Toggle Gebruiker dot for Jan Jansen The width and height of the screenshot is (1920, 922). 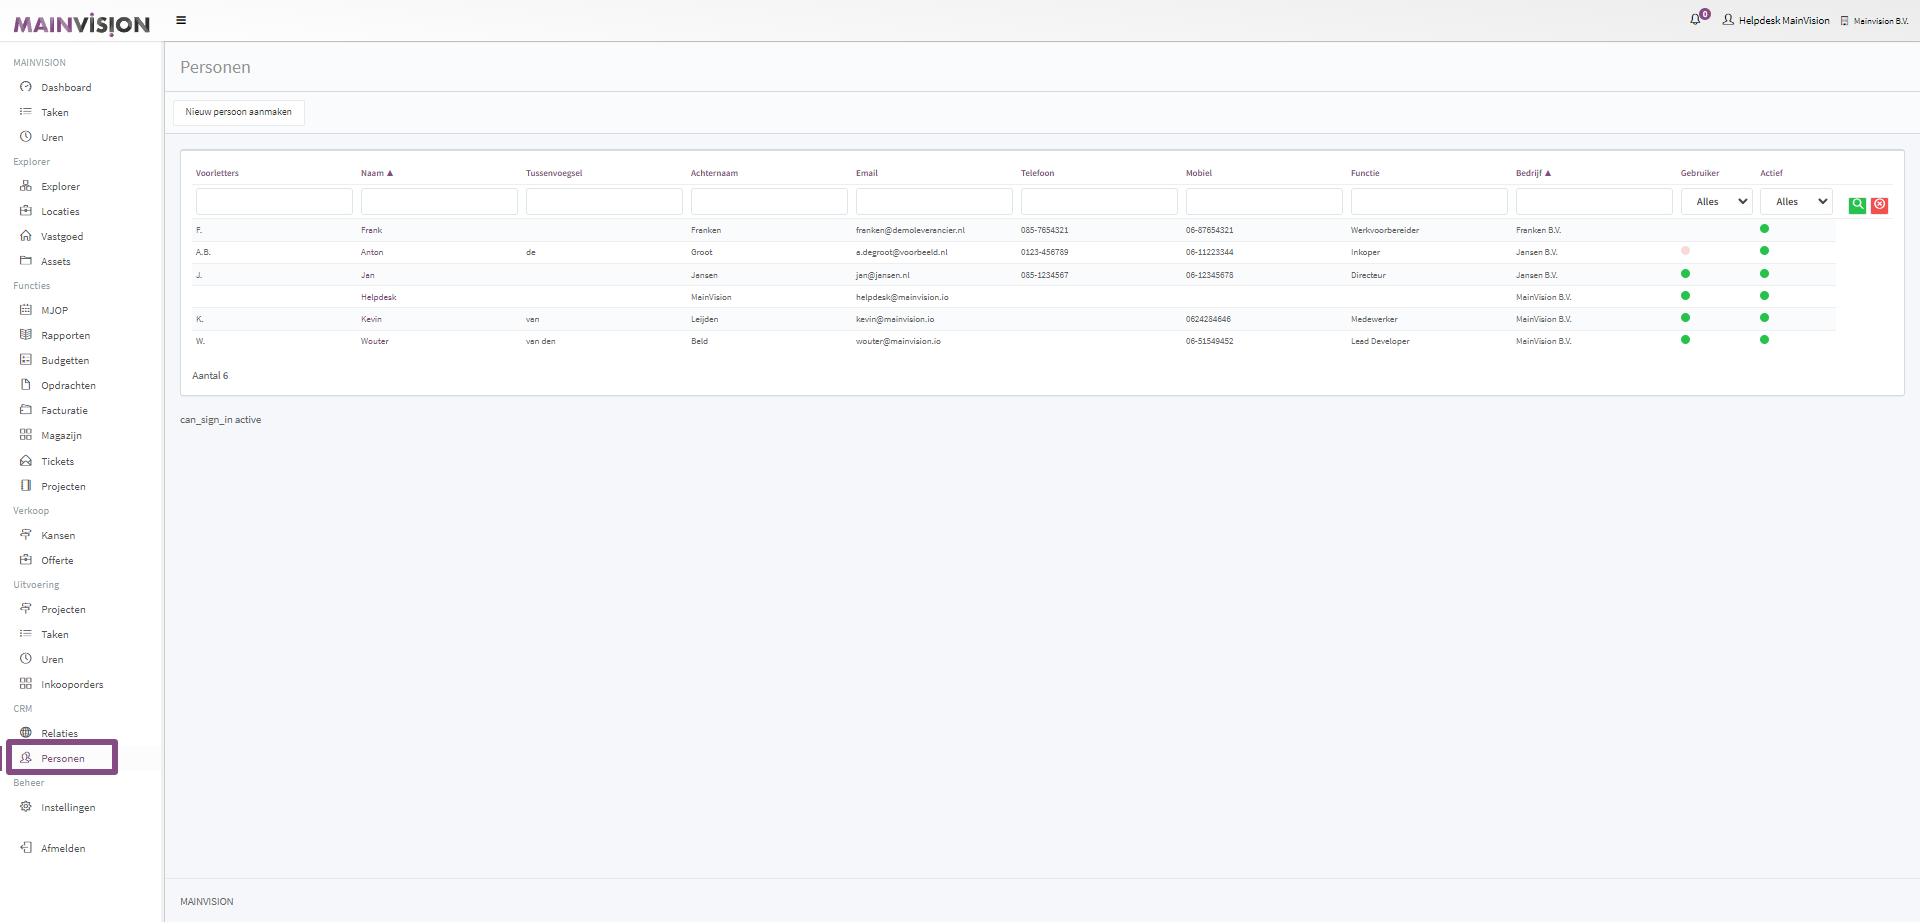tap(1686, 274)
